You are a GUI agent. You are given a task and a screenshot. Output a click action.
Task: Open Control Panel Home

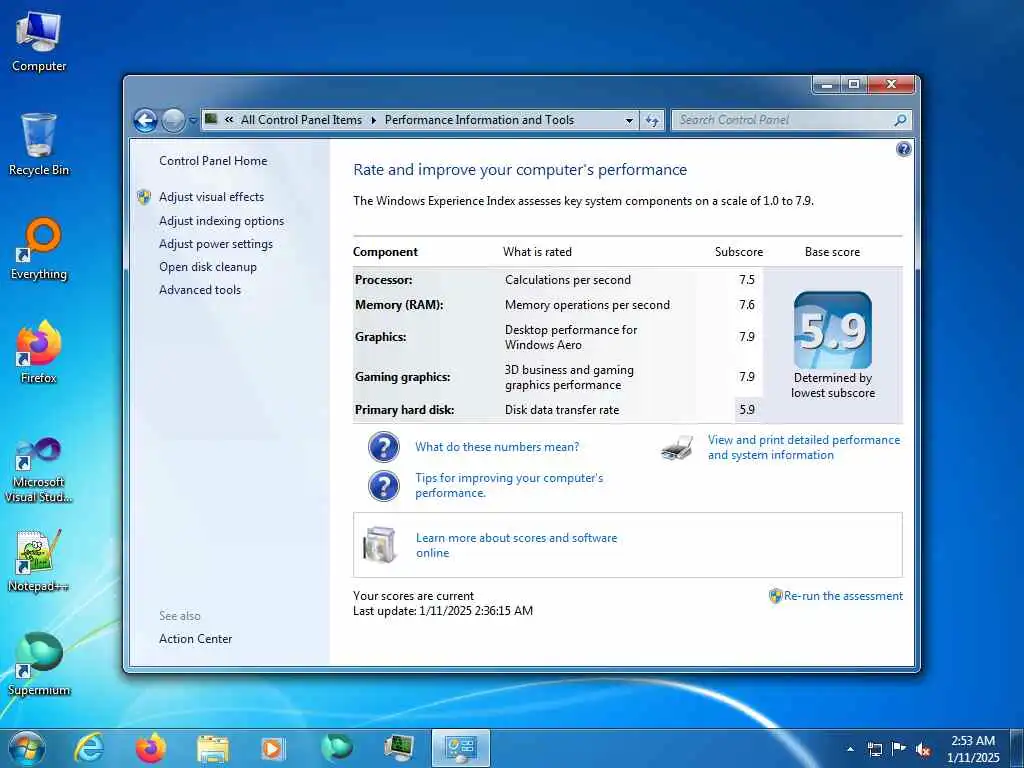(x=213, y=161)
